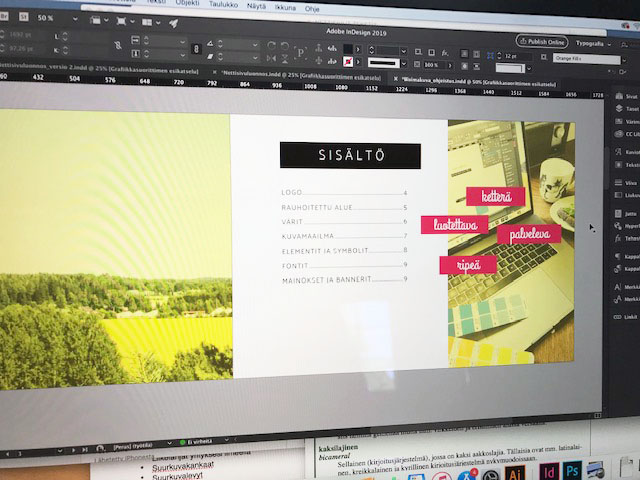
Task: Click the Illustrator icon in the Dock
Action: (x=515, y=473)
